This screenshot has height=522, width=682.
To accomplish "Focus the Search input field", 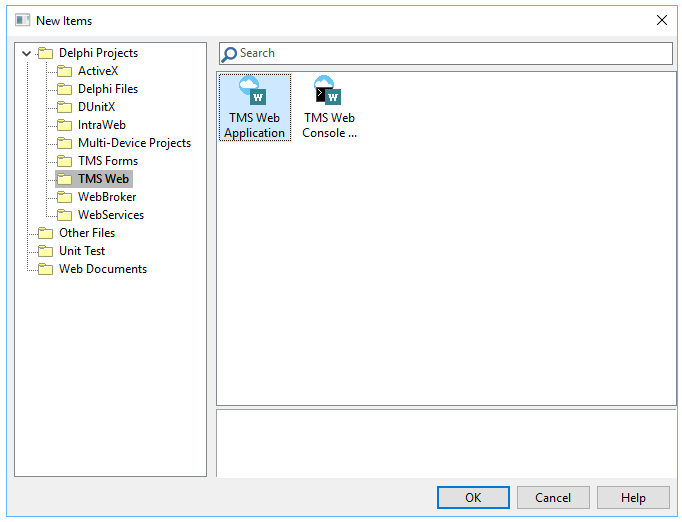I will [x=446, y=54].
